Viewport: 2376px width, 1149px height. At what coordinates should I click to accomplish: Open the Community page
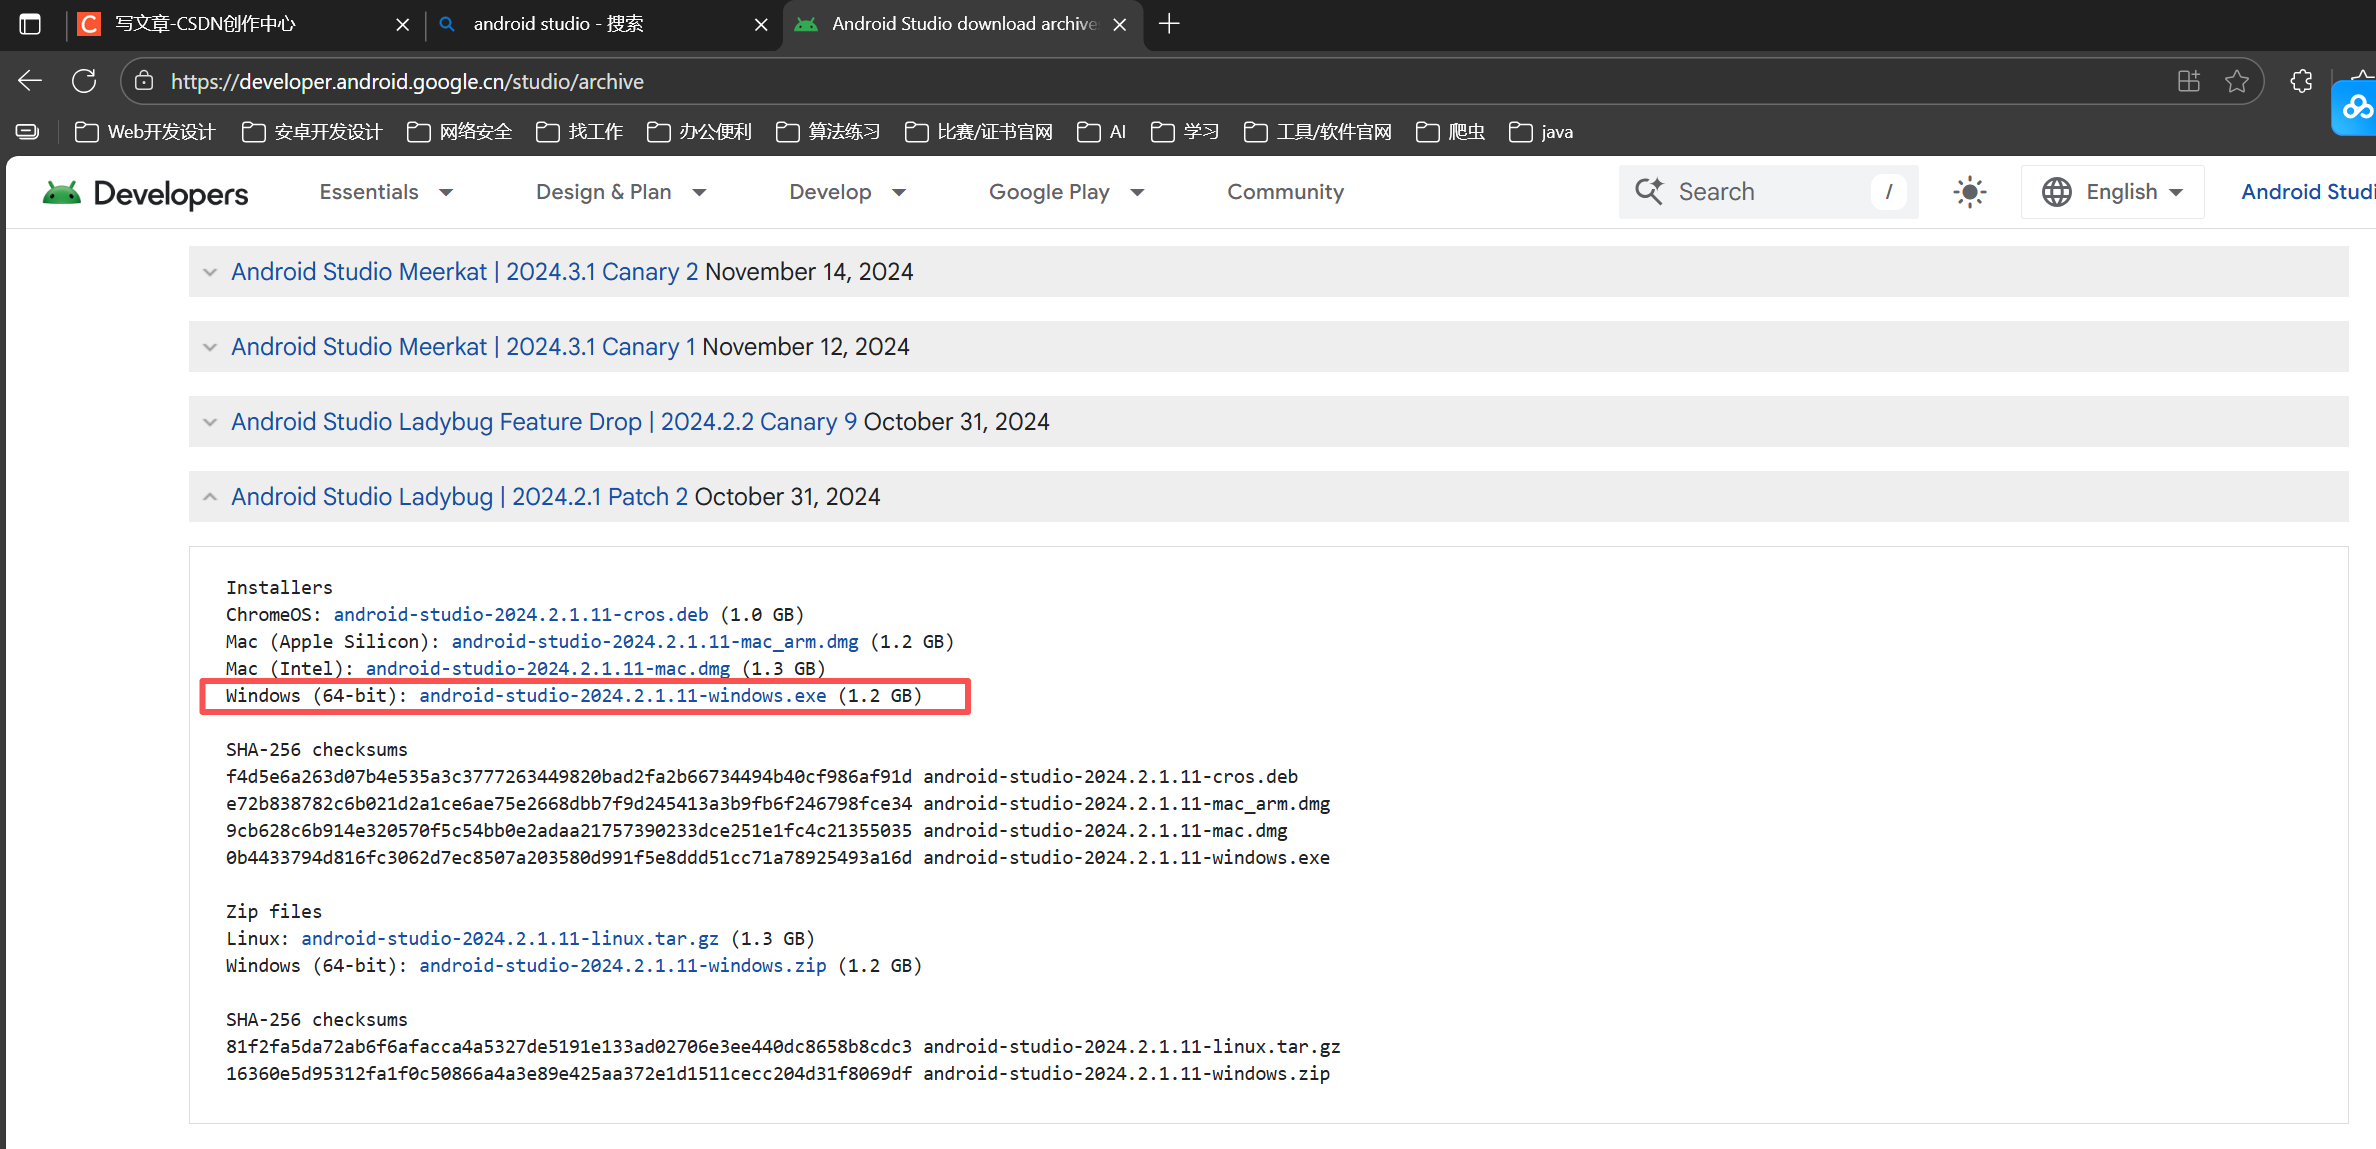pyautogui.click(x=1285, y=192)
